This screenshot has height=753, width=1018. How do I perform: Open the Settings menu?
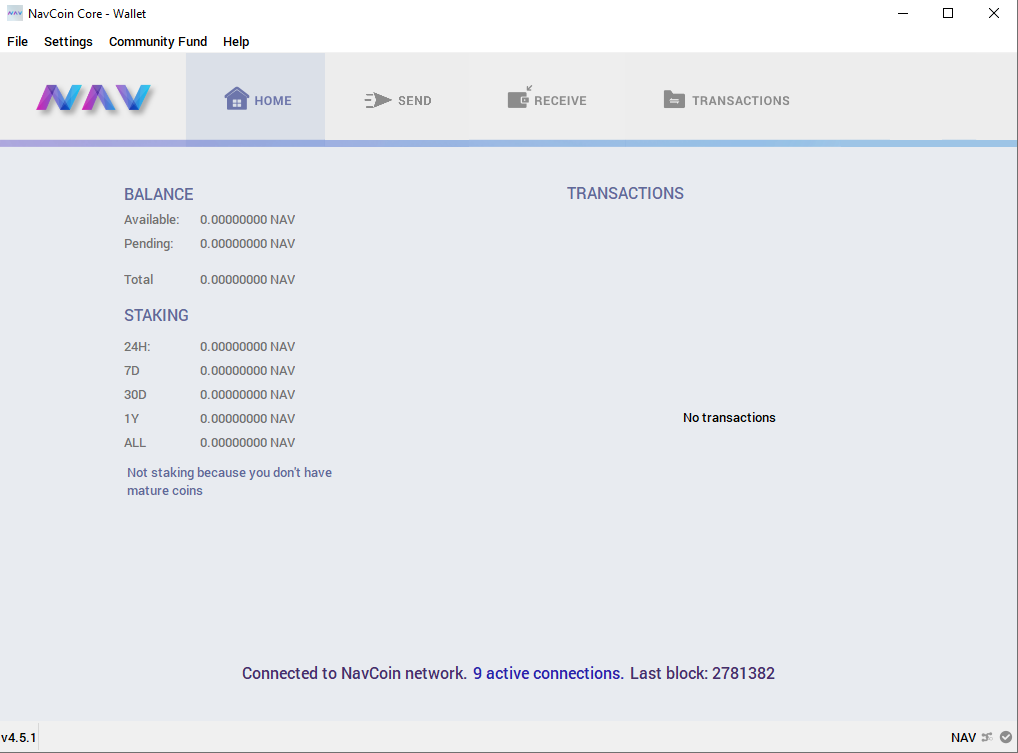68,42
